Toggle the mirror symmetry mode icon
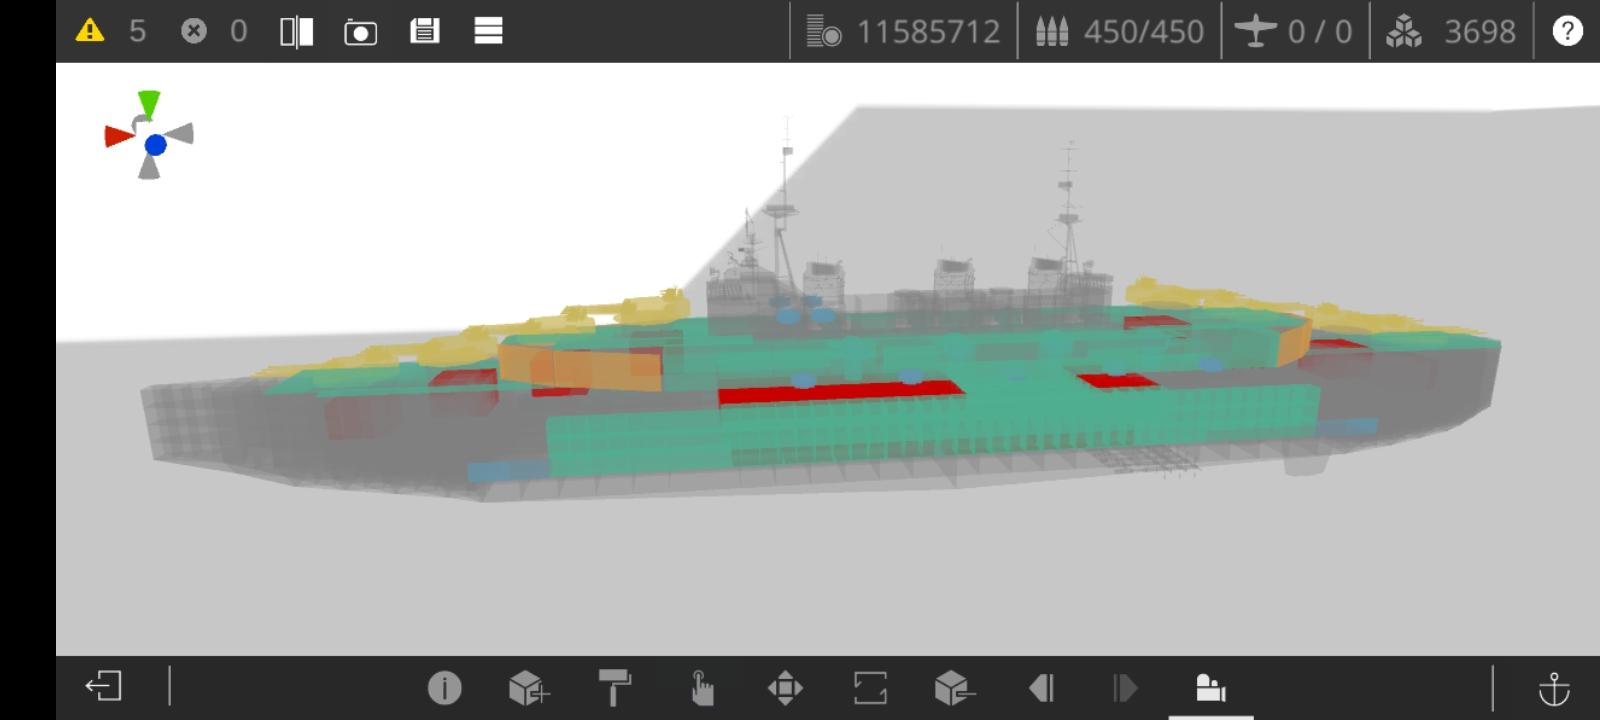Screen dimensions: 1600x720 [x=296, y=32]
